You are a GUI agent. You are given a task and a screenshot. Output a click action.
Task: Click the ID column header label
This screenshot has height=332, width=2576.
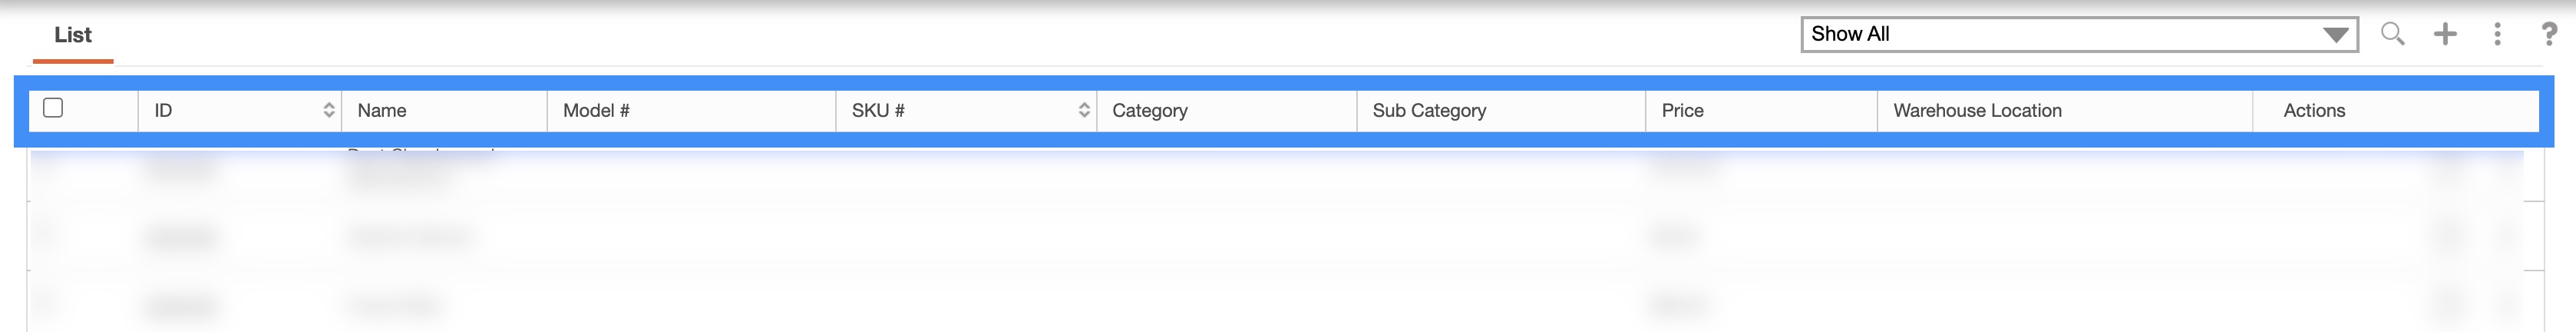[x=163, y=110]
